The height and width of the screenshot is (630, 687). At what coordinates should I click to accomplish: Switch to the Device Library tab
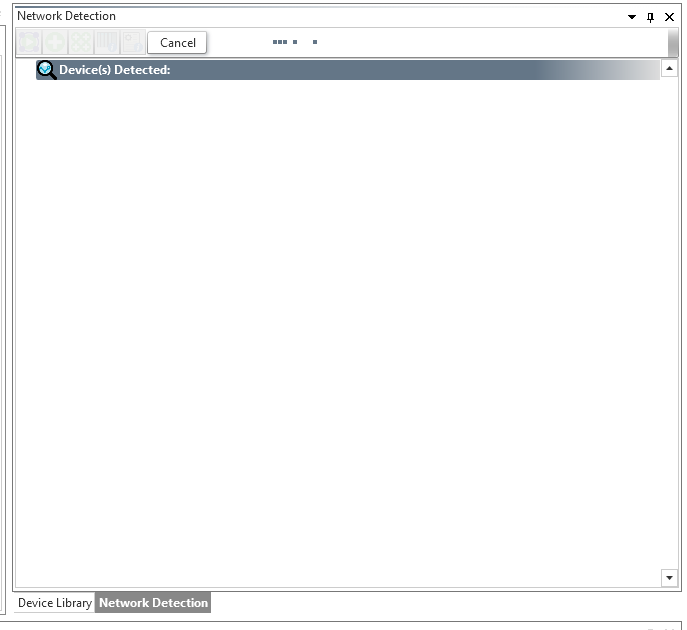[55, 602]
